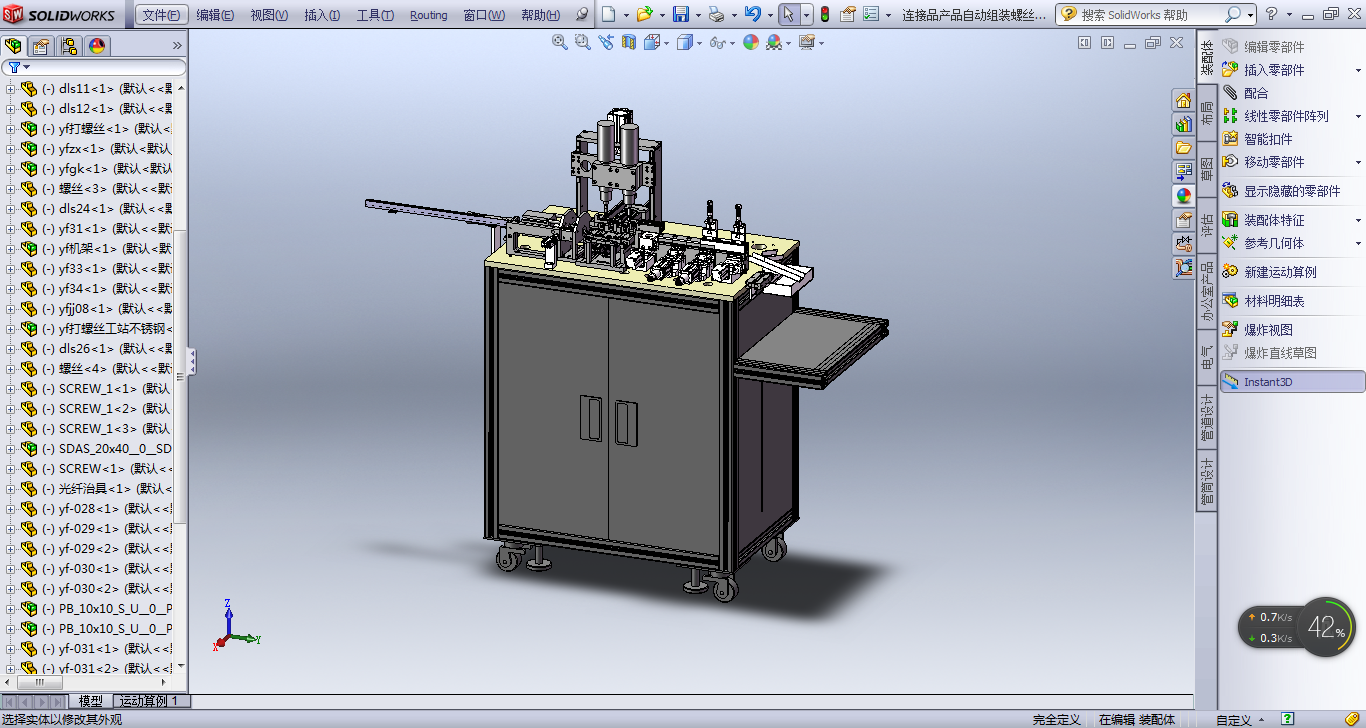Click the Save icon in the top toolbar

[680, 14]
